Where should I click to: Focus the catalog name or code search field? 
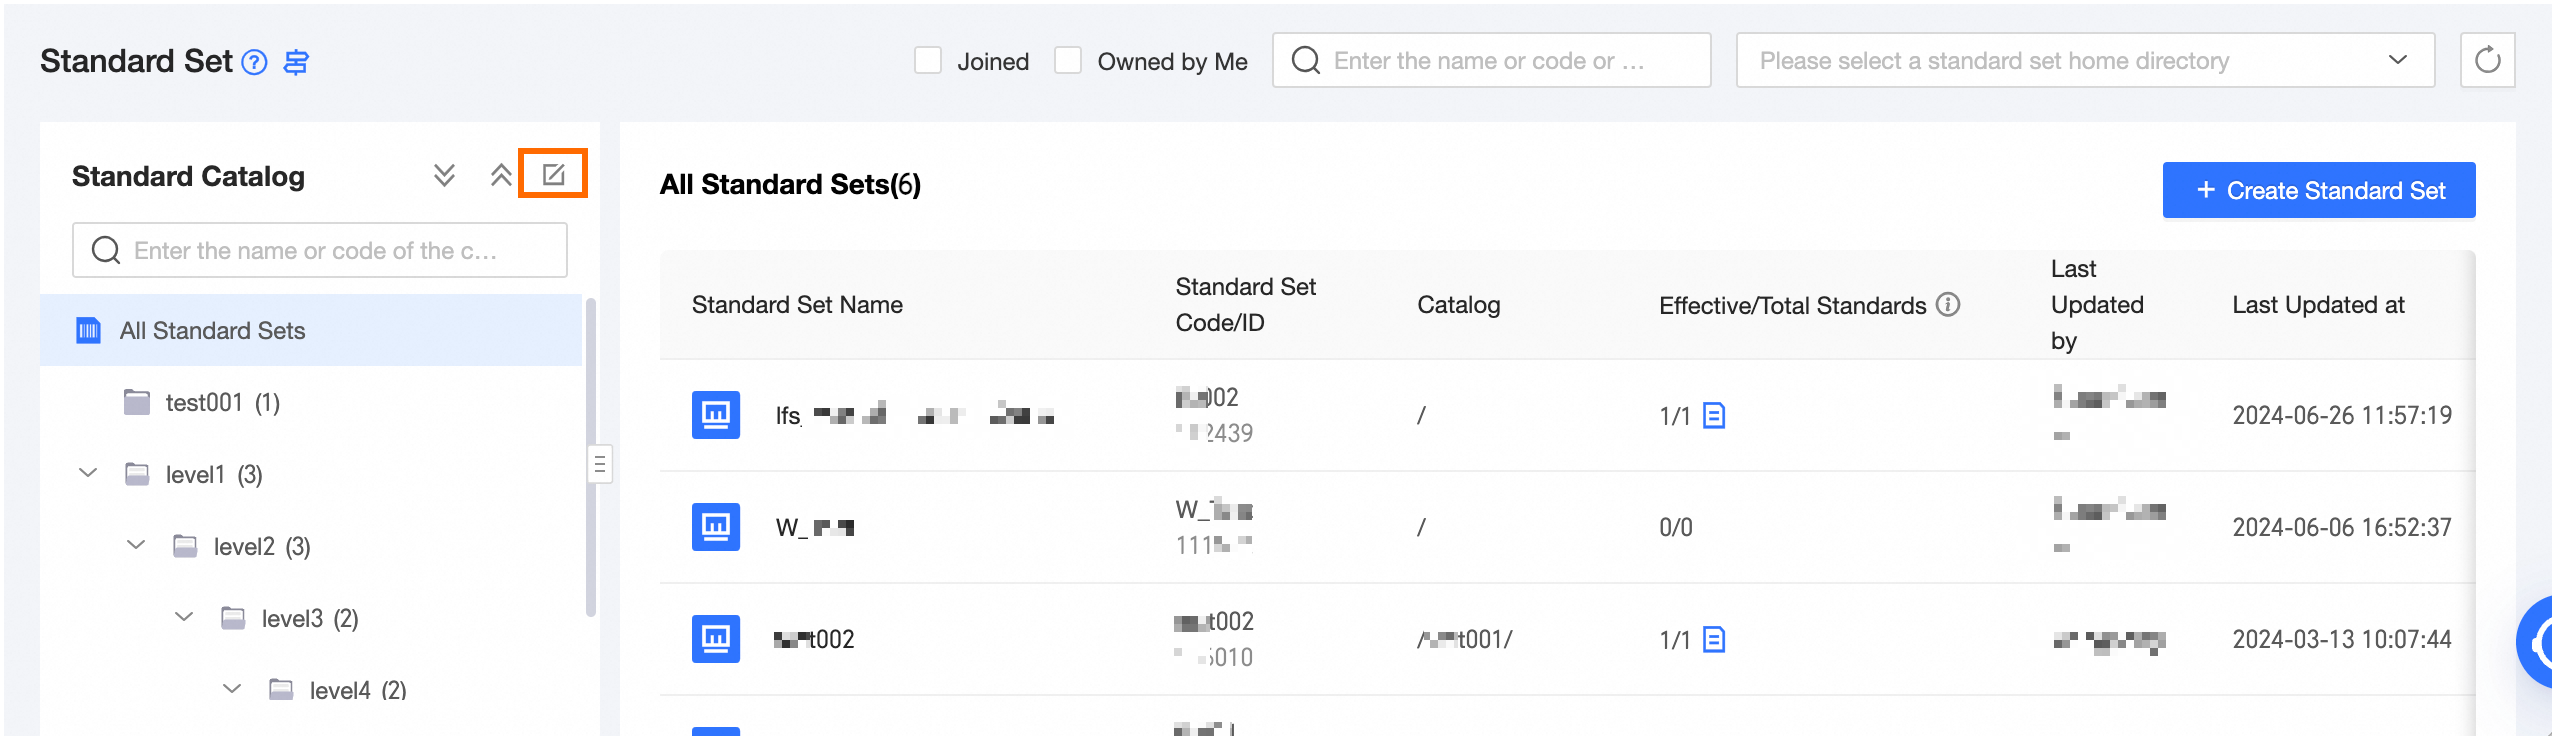[x=320, y=250]
